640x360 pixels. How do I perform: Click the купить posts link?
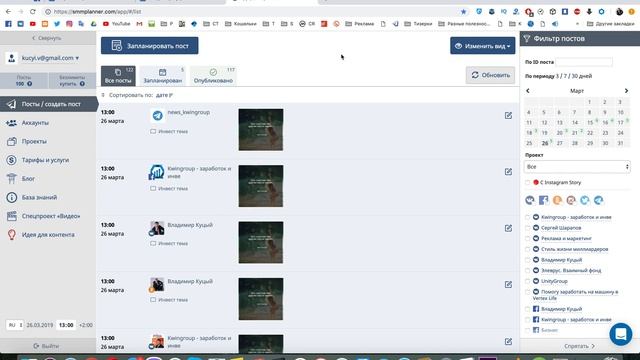point(68,84)
